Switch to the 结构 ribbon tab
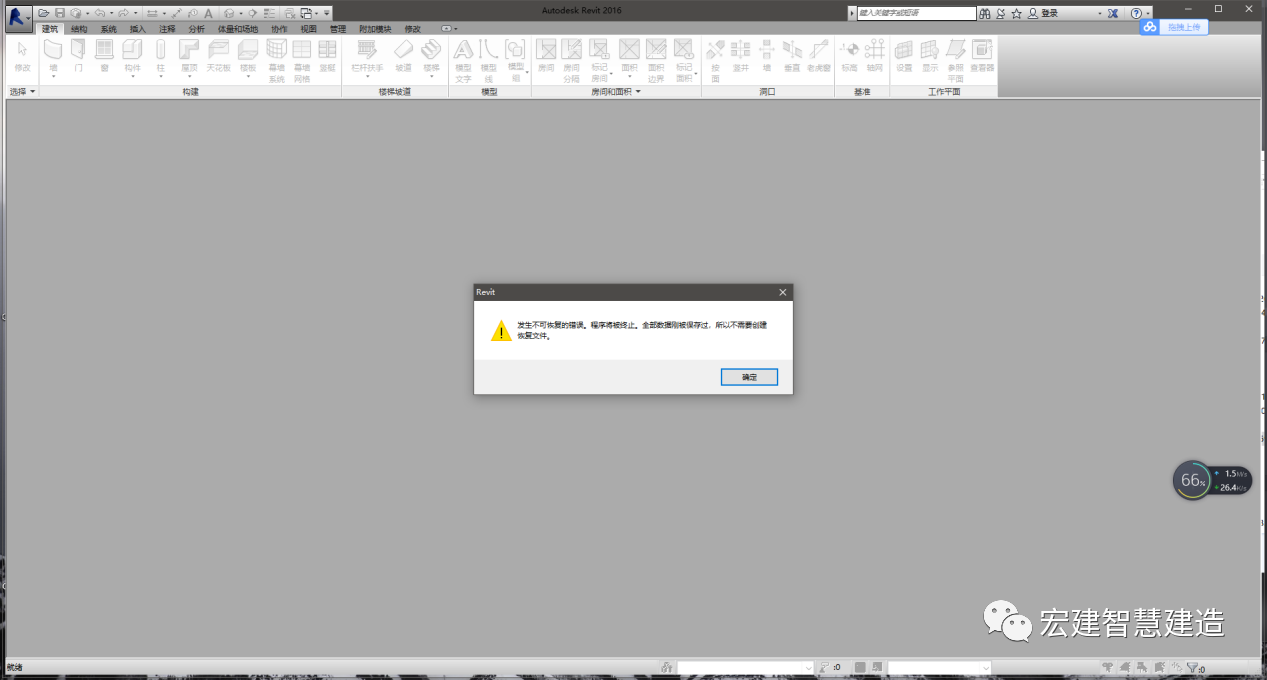This screenshot has height=680, width=1267. tap(79, 29)
